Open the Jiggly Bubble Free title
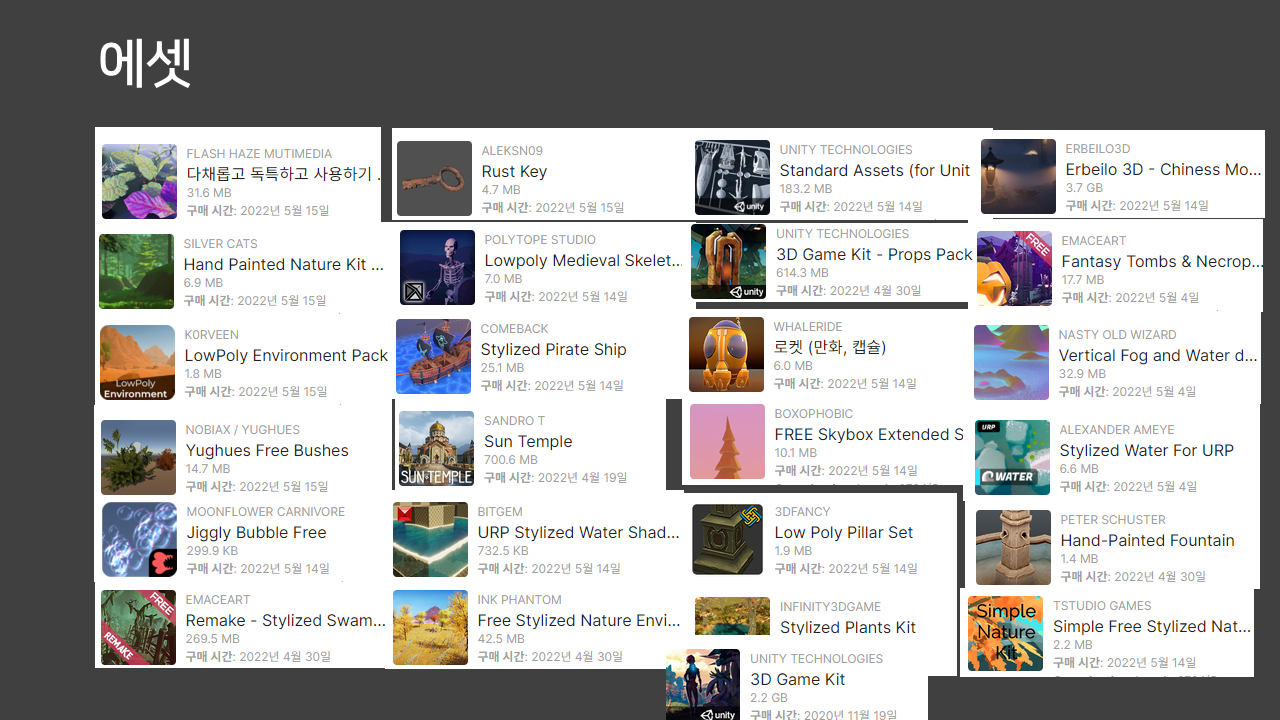The image size is (1280, 720). coord(256,533)
